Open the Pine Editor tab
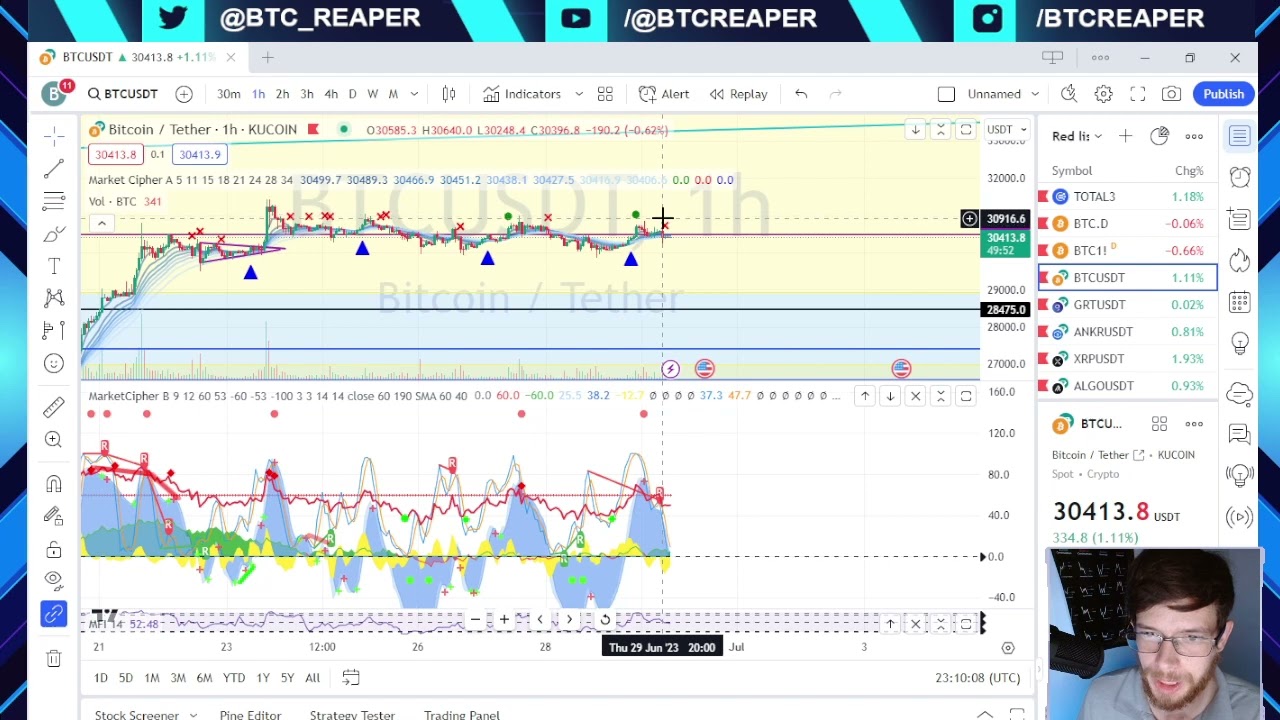This screenshot has width=1280, height=720. pyautogui.click(x=250, y=713)
